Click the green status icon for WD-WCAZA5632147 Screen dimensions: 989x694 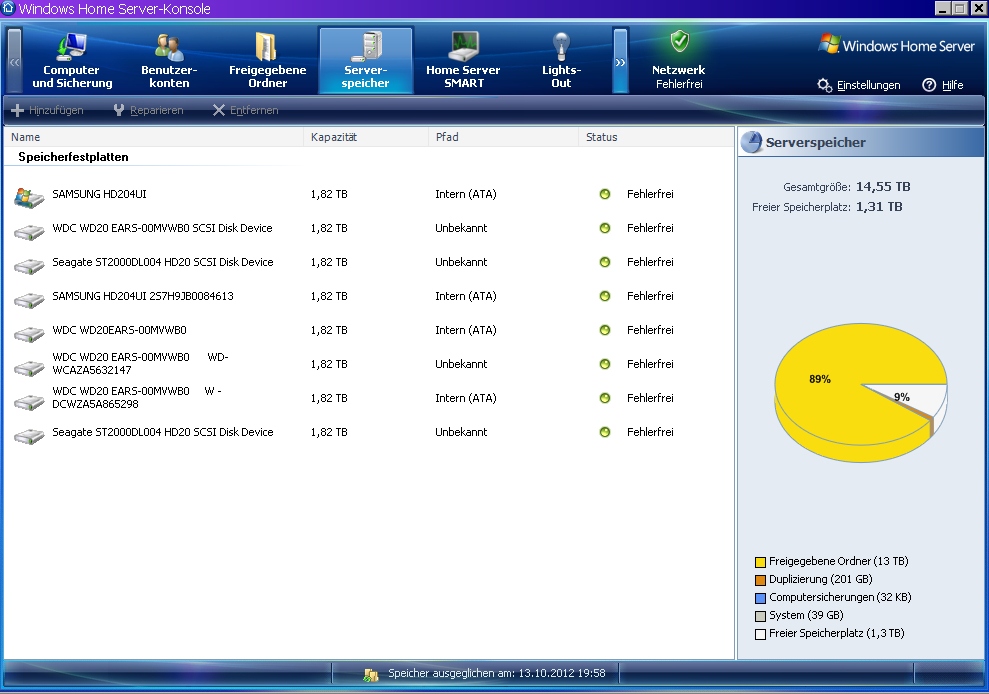tap(605, 364)
